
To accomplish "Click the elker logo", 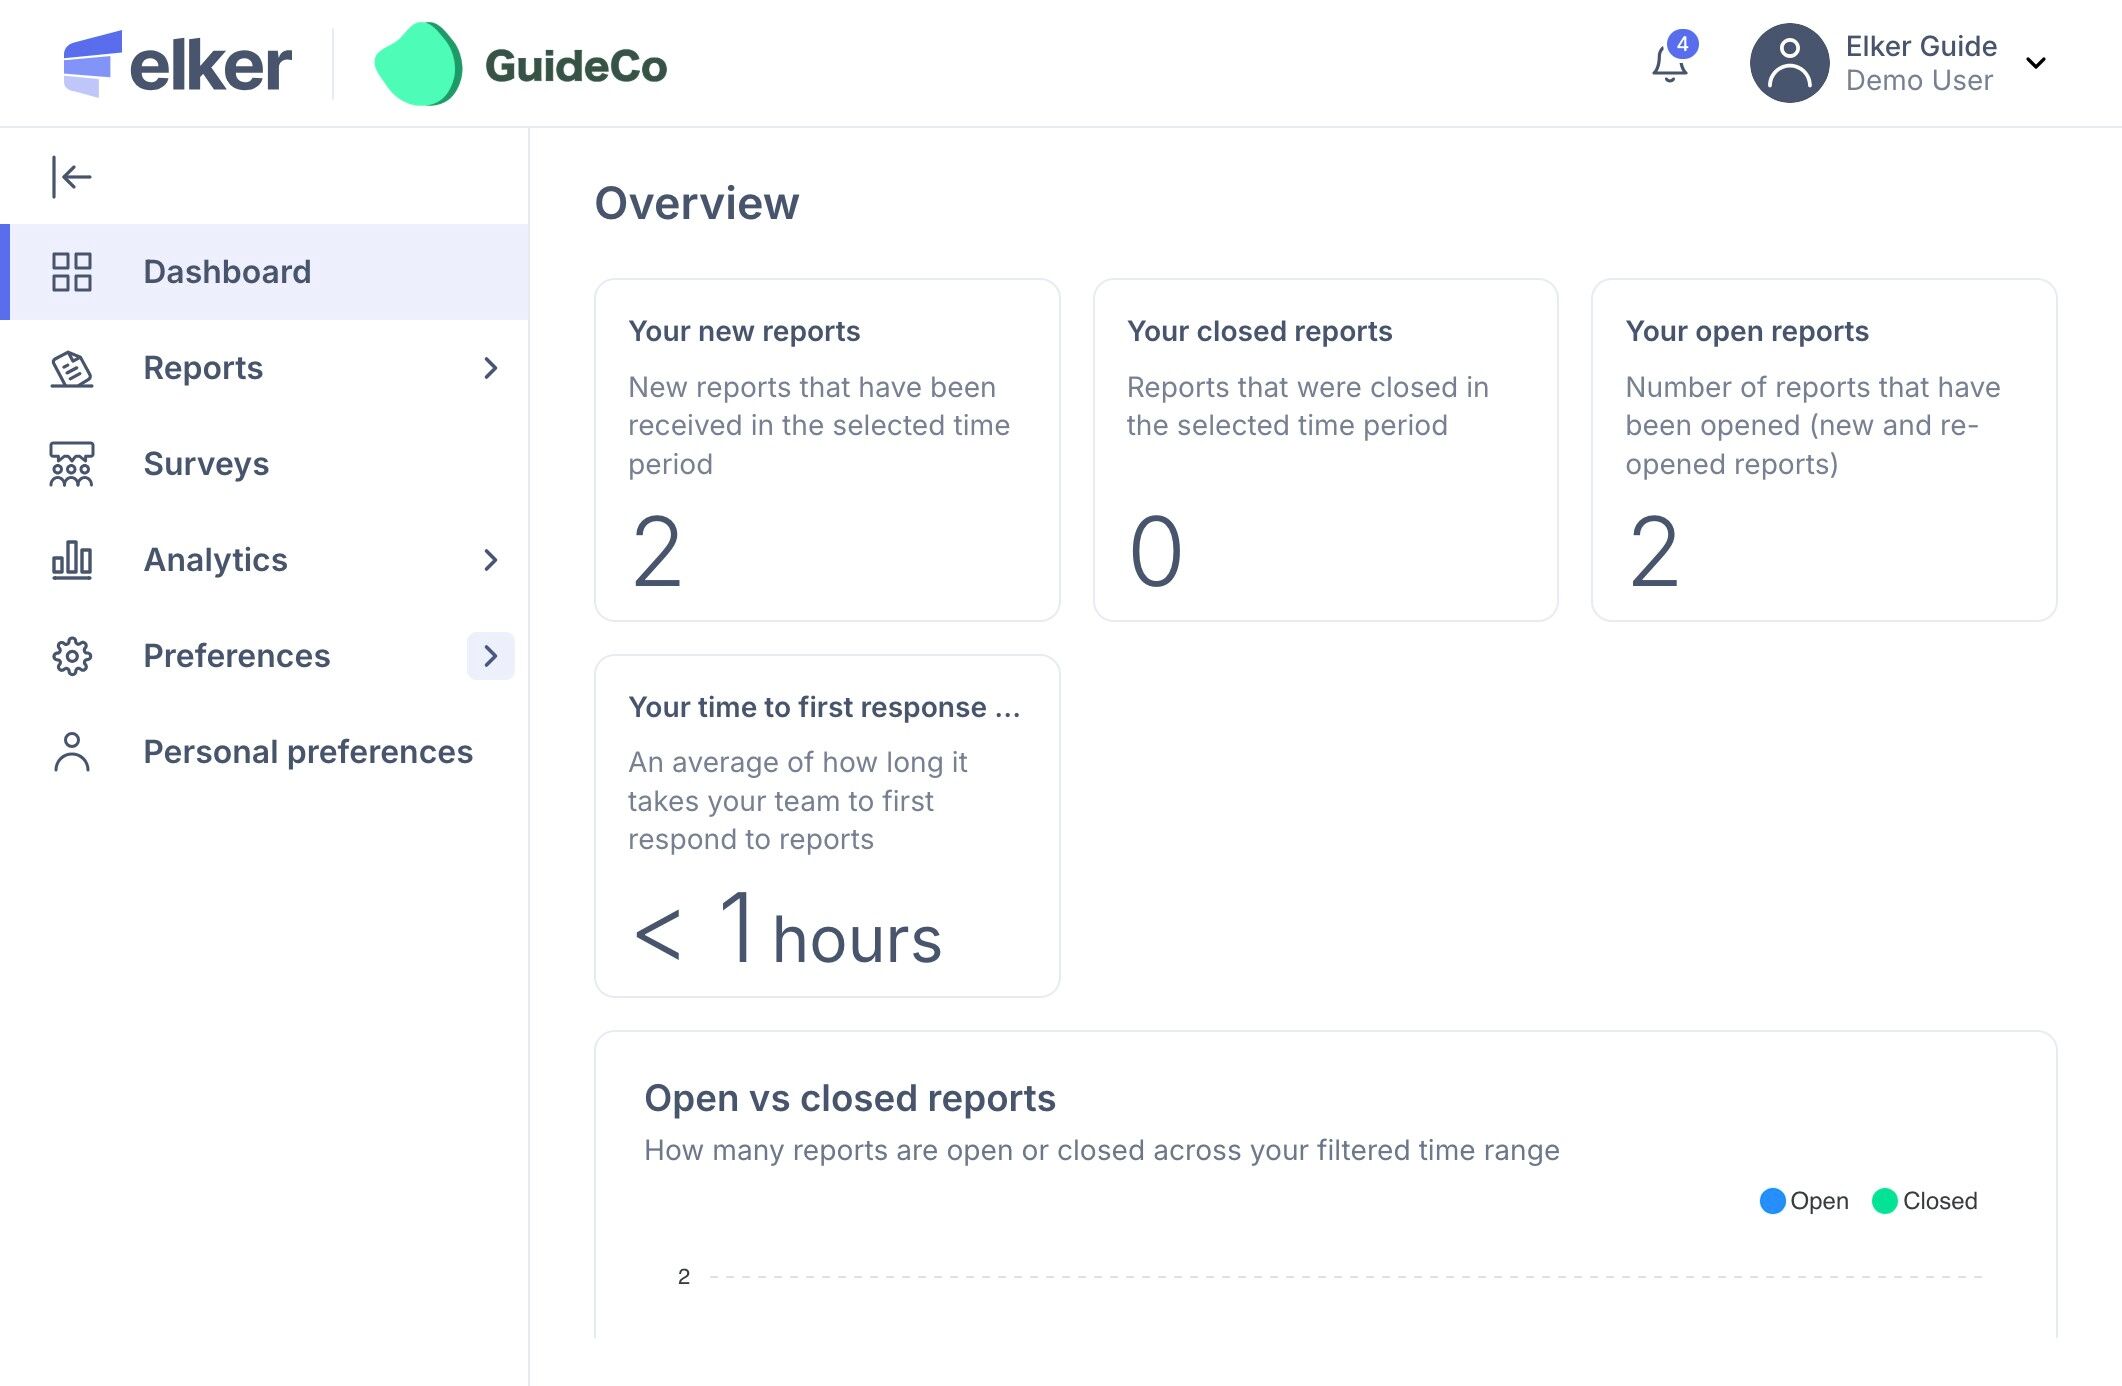I will pos(178,64).
